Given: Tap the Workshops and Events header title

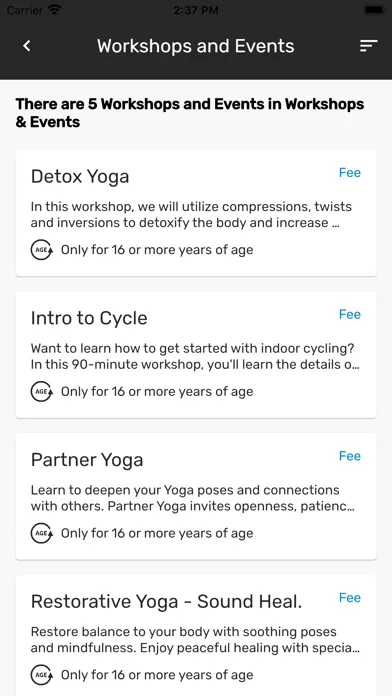Looking at the screenshot, I should (196, 46).
